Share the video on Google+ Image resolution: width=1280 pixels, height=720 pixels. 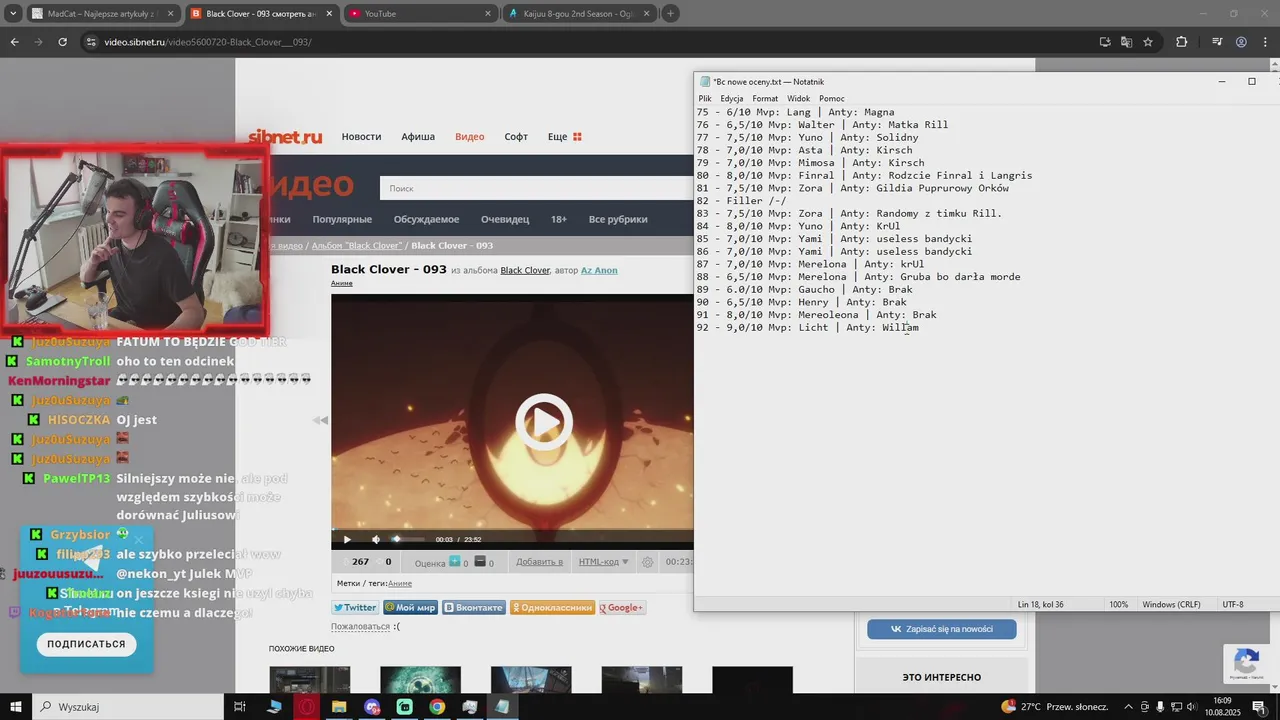[x=622, y=607]
